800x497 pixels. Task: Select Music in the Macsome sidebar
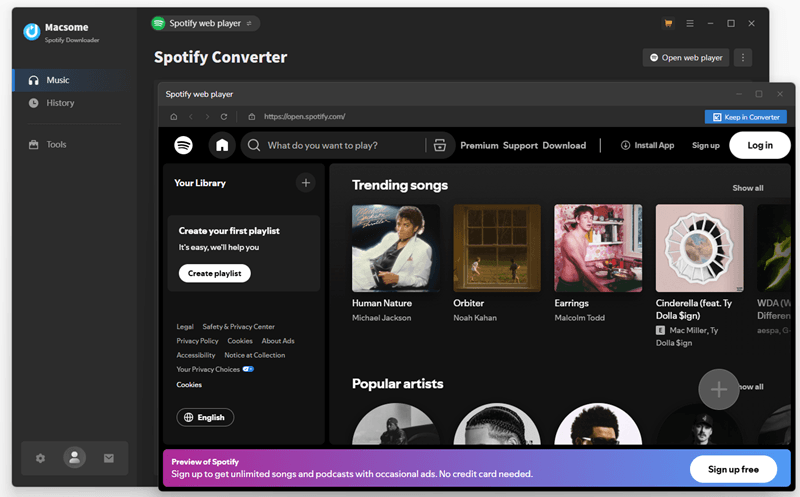point(69,80)
